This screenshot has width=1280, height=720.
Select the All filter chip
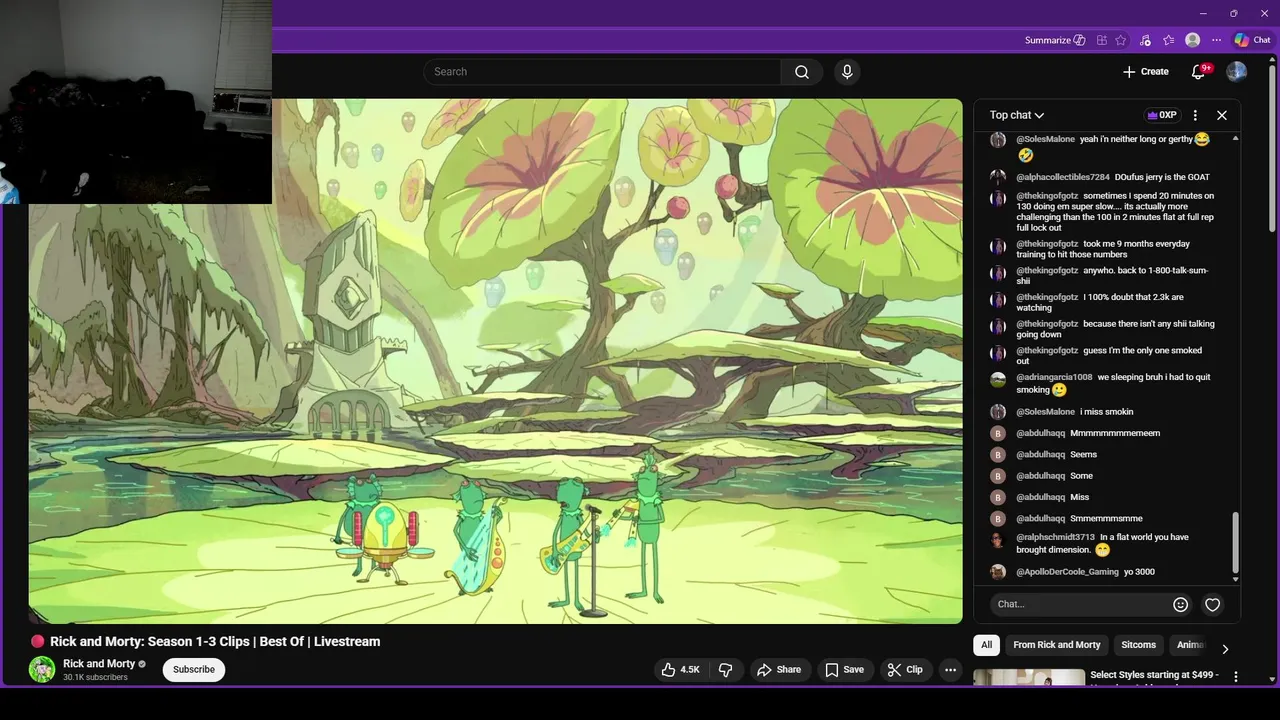tap(986, 645)
